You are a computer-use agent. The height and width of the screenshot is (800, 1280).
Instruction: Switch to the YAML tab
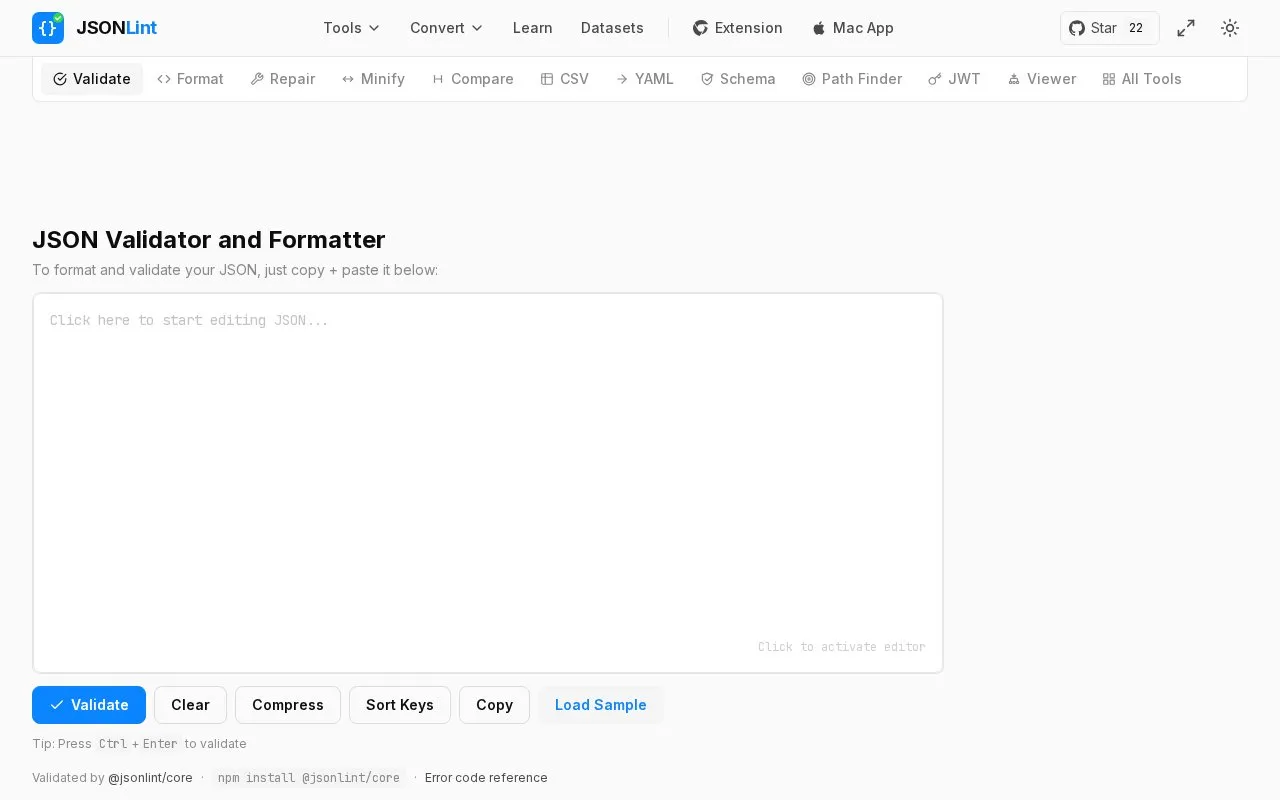[x=644, y=79]
